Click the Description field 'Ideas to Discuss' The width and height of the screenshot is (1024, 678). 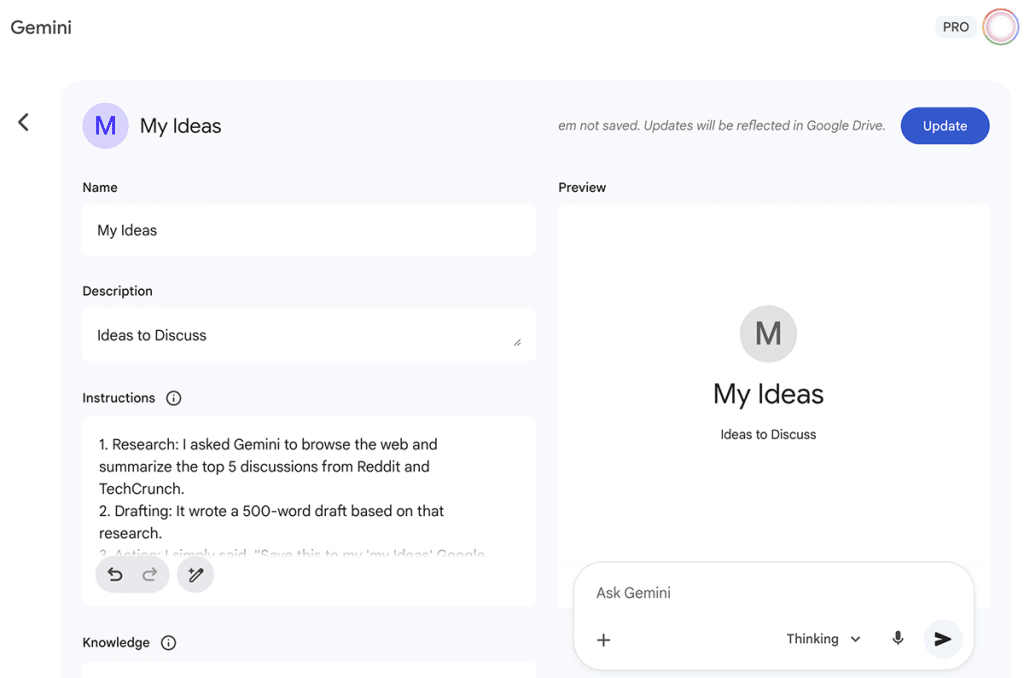(300, 335)
